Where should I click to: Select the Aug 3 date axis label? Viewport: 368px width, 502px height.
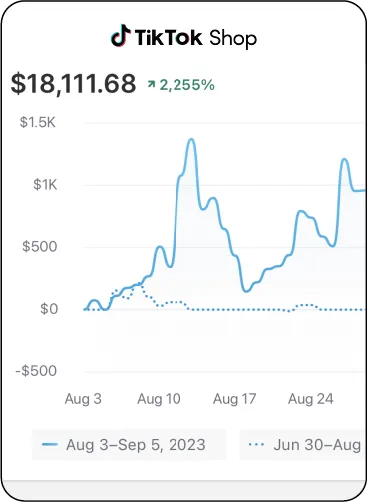[x=83, y=399]
